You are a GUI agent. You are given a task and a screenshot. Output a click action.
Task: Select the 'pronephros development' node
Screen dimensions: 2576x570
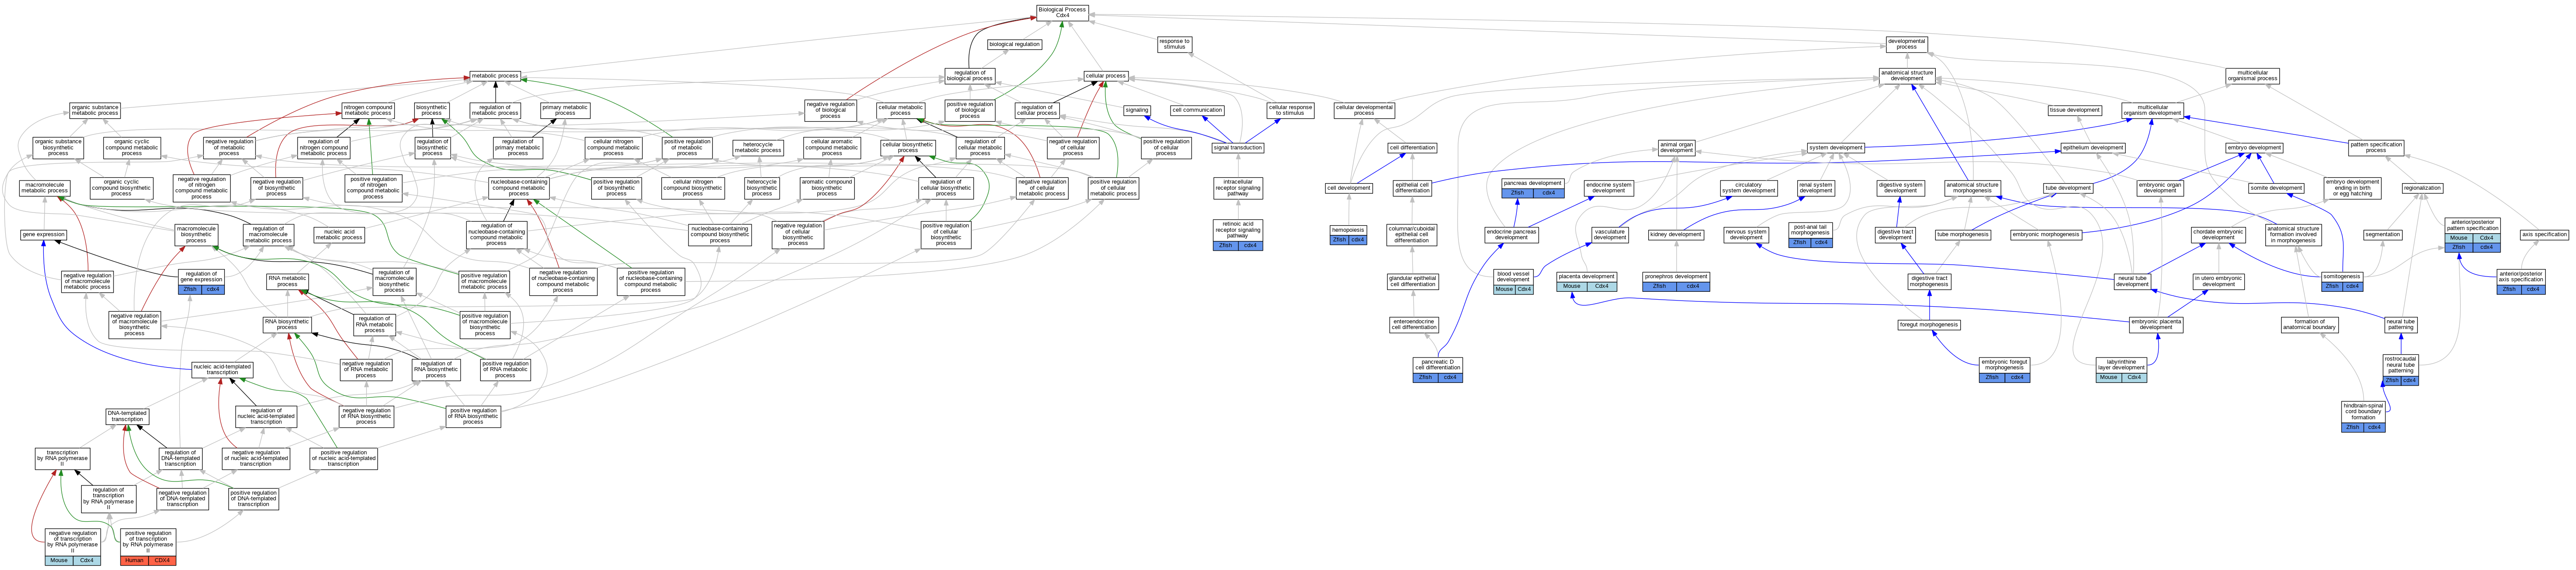click(1676, 276)
